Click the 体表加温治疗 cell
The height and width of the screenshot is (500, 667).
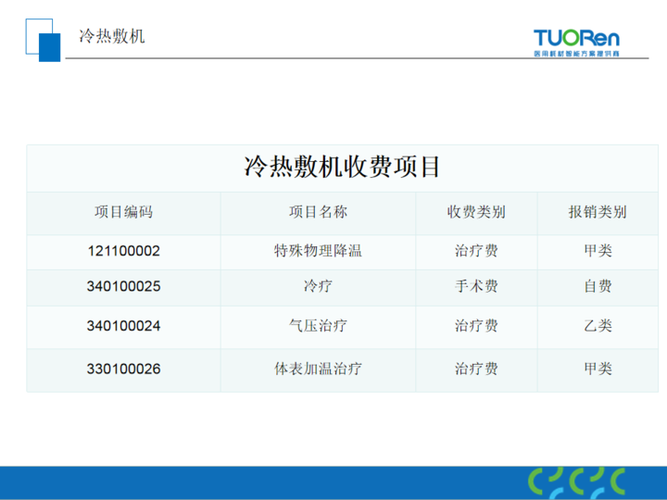pyautogui.click(x=318, y=368)
